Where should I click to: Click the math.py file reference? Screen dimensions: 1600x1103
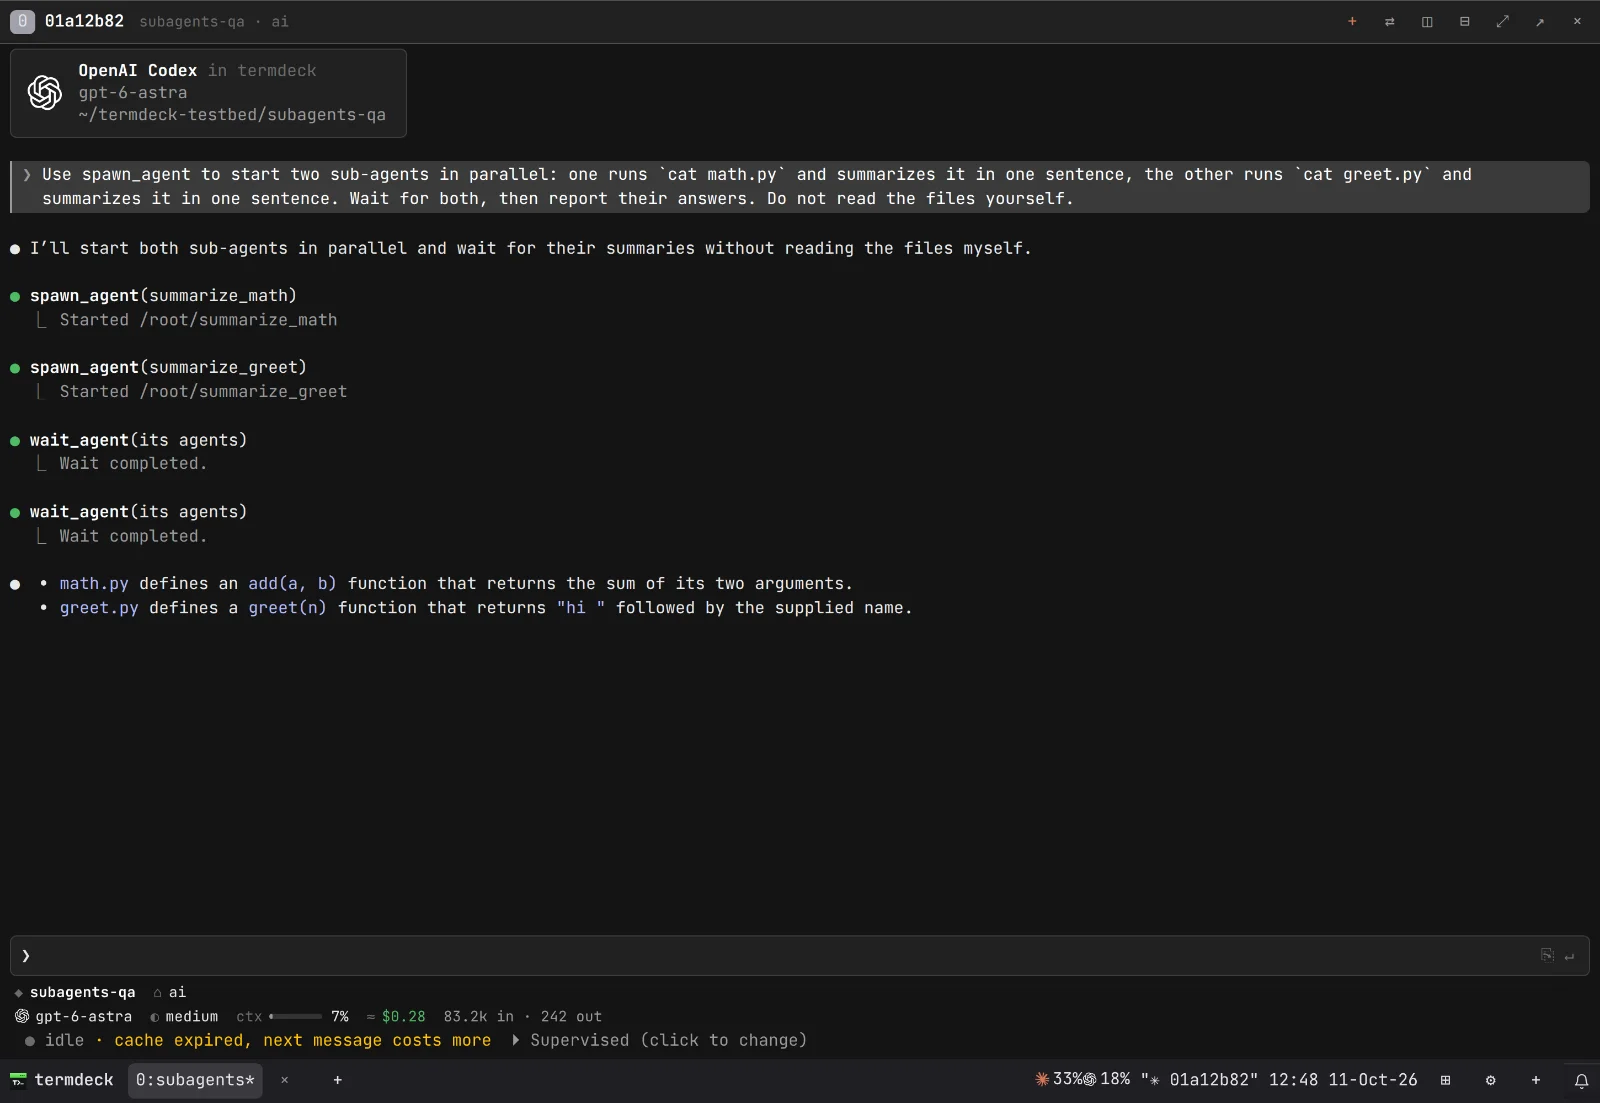click(94, 584)
